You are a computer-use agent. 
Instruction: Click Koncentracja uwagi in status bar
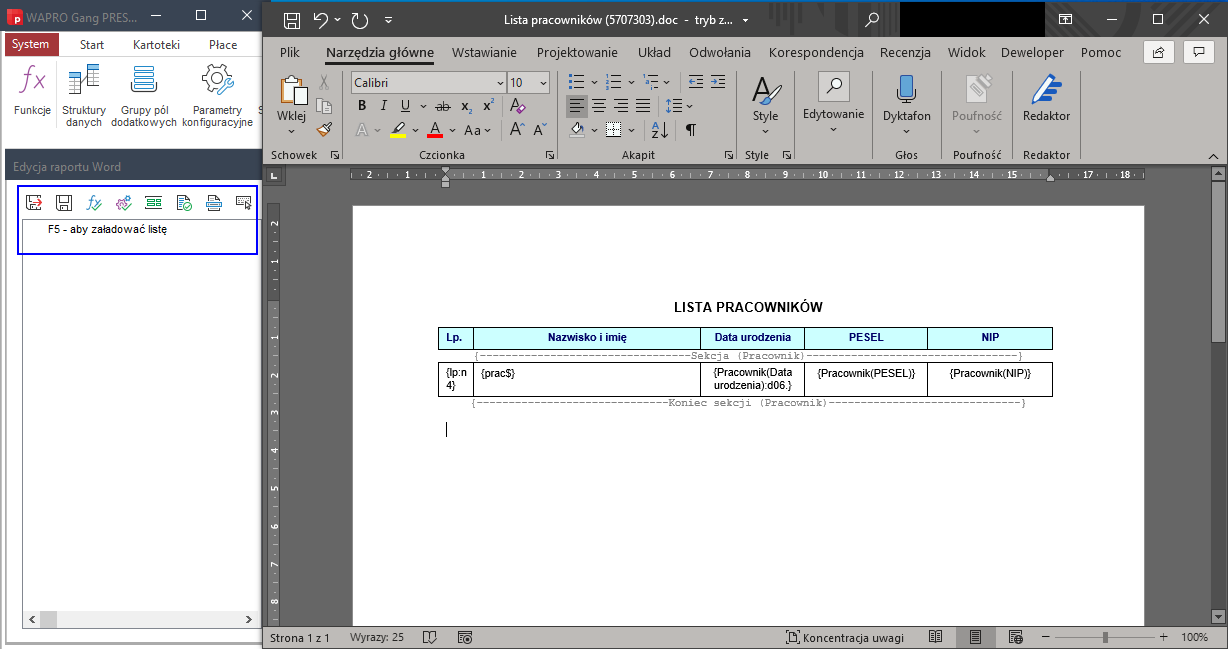point(845,637)
